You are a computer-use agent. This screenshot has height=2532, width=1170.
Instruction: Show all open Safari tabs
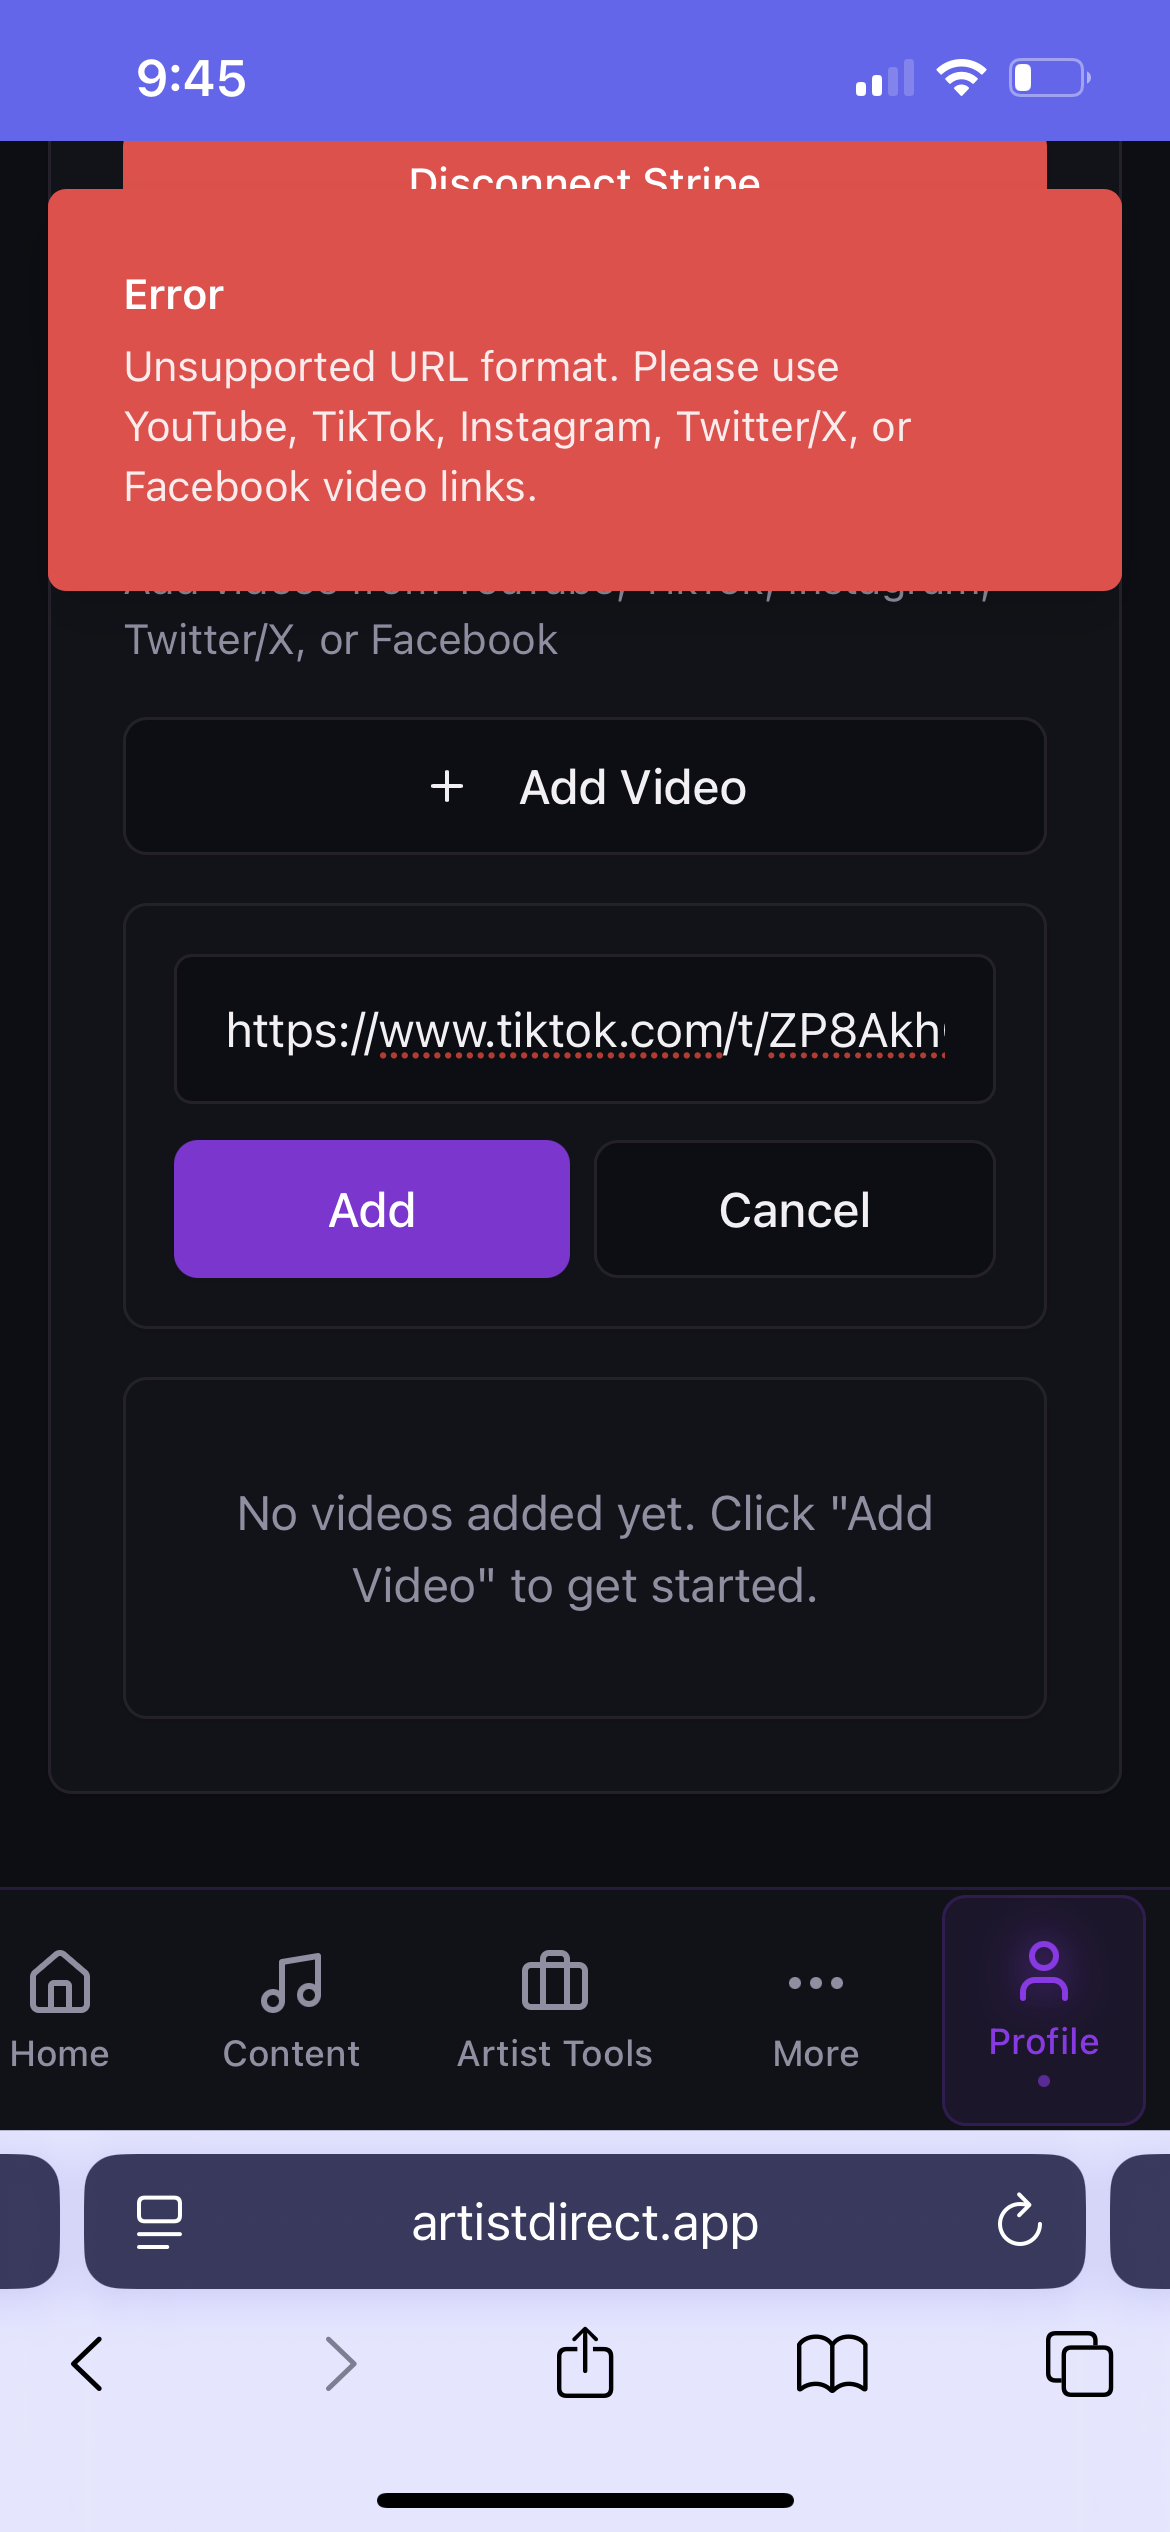[1078, 2364]
